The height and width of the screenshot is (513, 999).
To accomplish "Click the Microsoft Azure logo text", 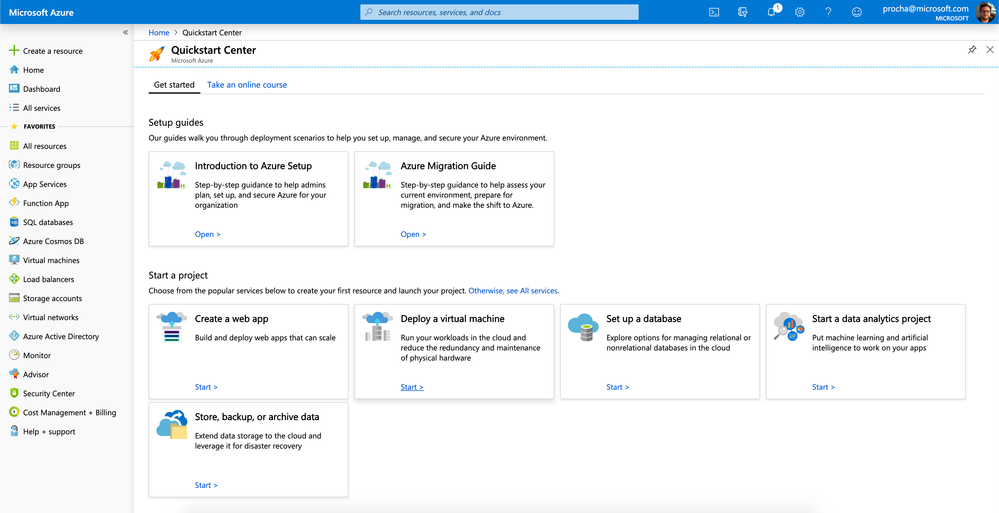I will point(41,13).
